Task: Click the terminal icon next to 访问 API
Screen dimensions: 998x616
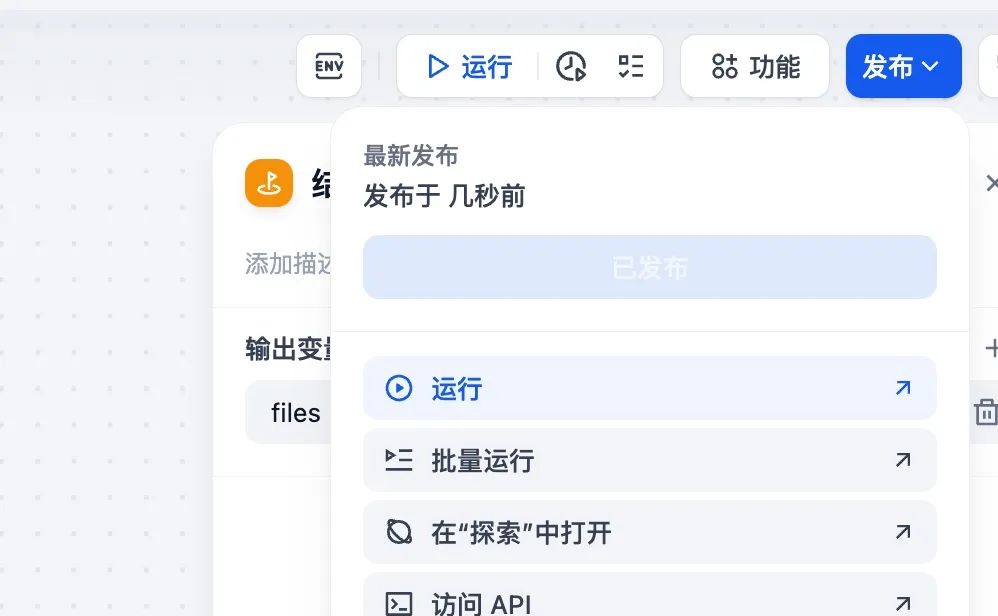Action: point(400,601)
